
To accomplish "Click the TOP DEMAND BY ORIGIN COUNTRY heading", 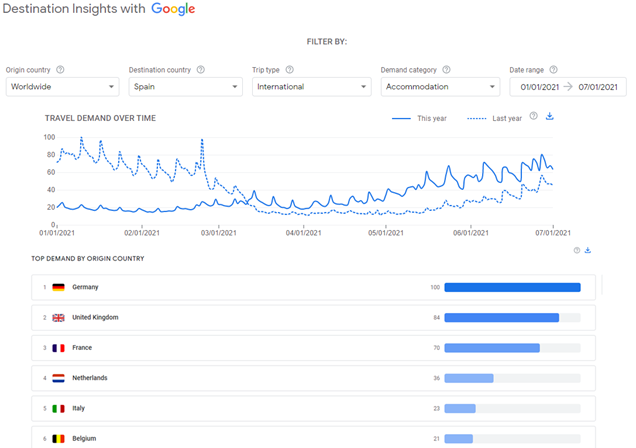I will pos(88,259).
